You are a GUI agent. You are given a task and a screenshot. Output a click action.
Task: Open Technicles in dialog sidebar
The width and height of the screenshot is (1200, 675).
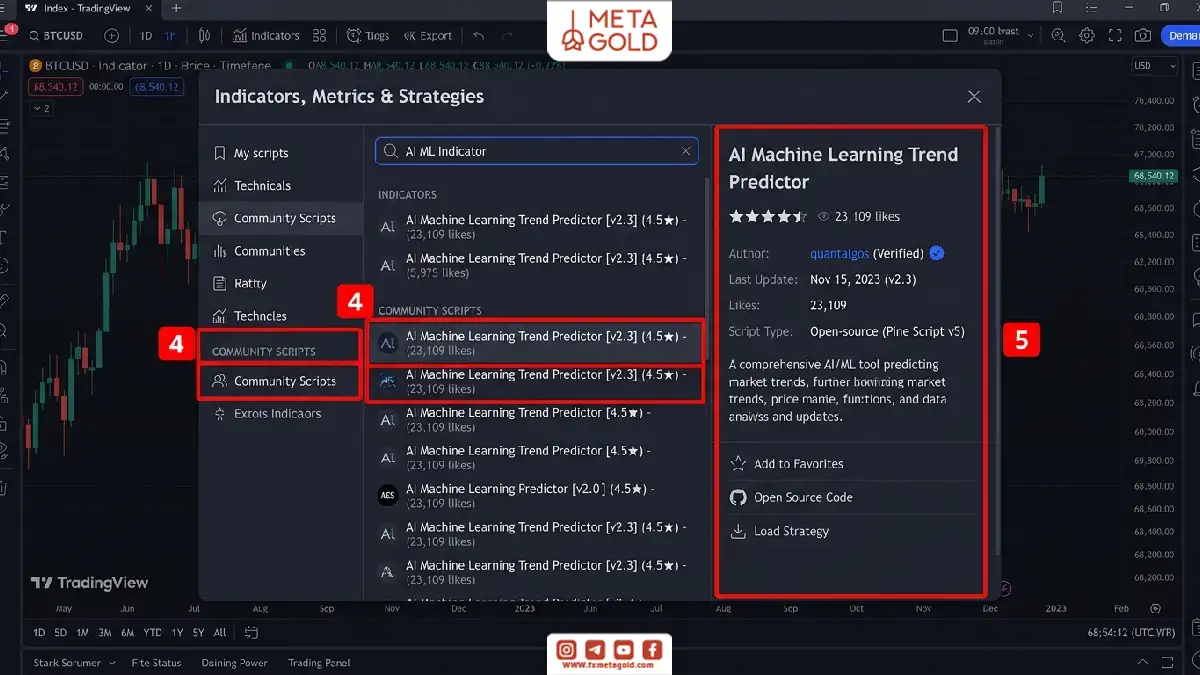(x=281, y=316)
